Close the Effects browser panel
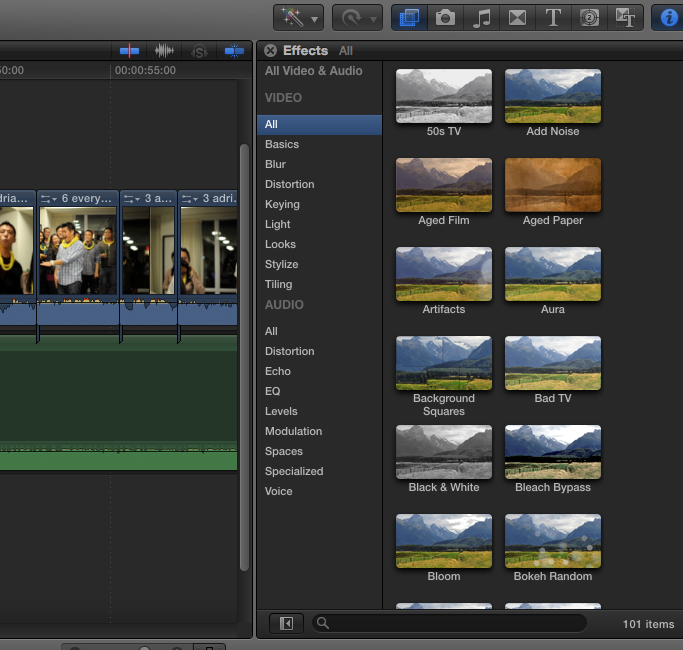 pos(270,51)
